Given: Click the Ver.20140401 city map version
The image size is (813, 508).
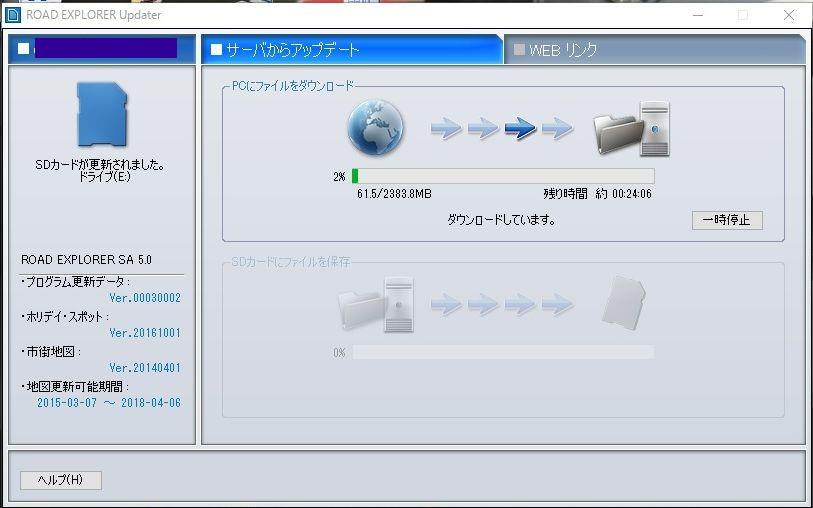Looking at the screenshot, I should pyautogui.click(x=145, y=368).
